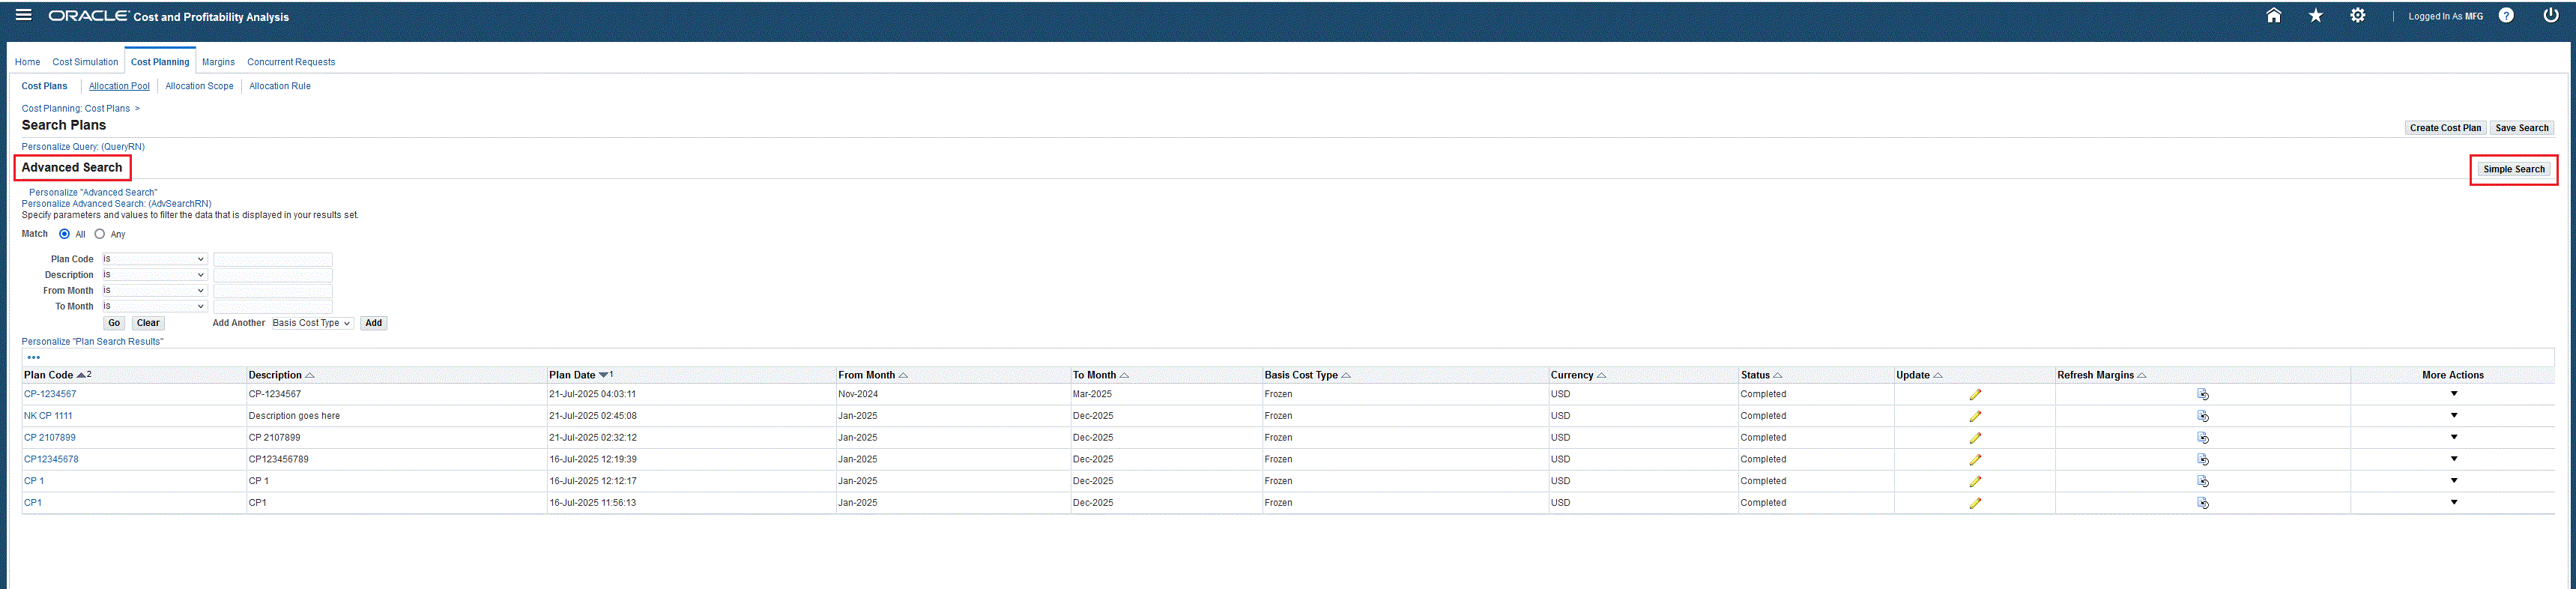Click the Home house icon in header
This screenshot has width=2576, height=589.
tap(2273, 15)
